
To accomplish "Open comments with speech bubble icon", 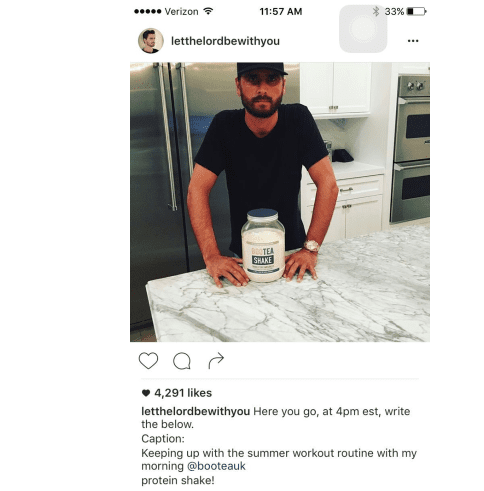I will click(182, 361).
